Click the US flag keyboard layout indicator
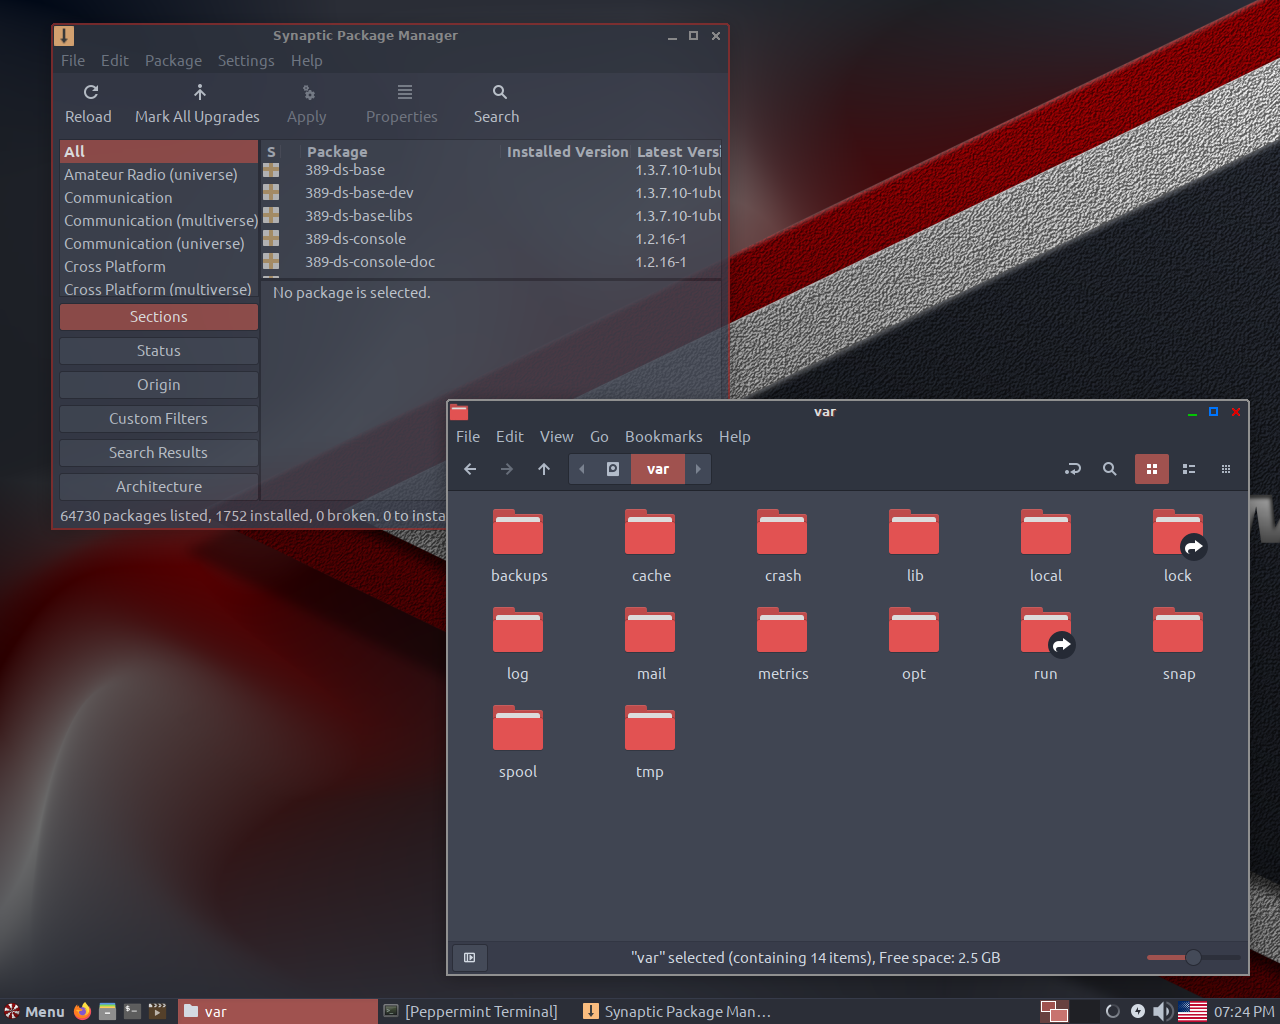The height and width of the screenshot is (1024, 1280). [x=1192, y=1012]
